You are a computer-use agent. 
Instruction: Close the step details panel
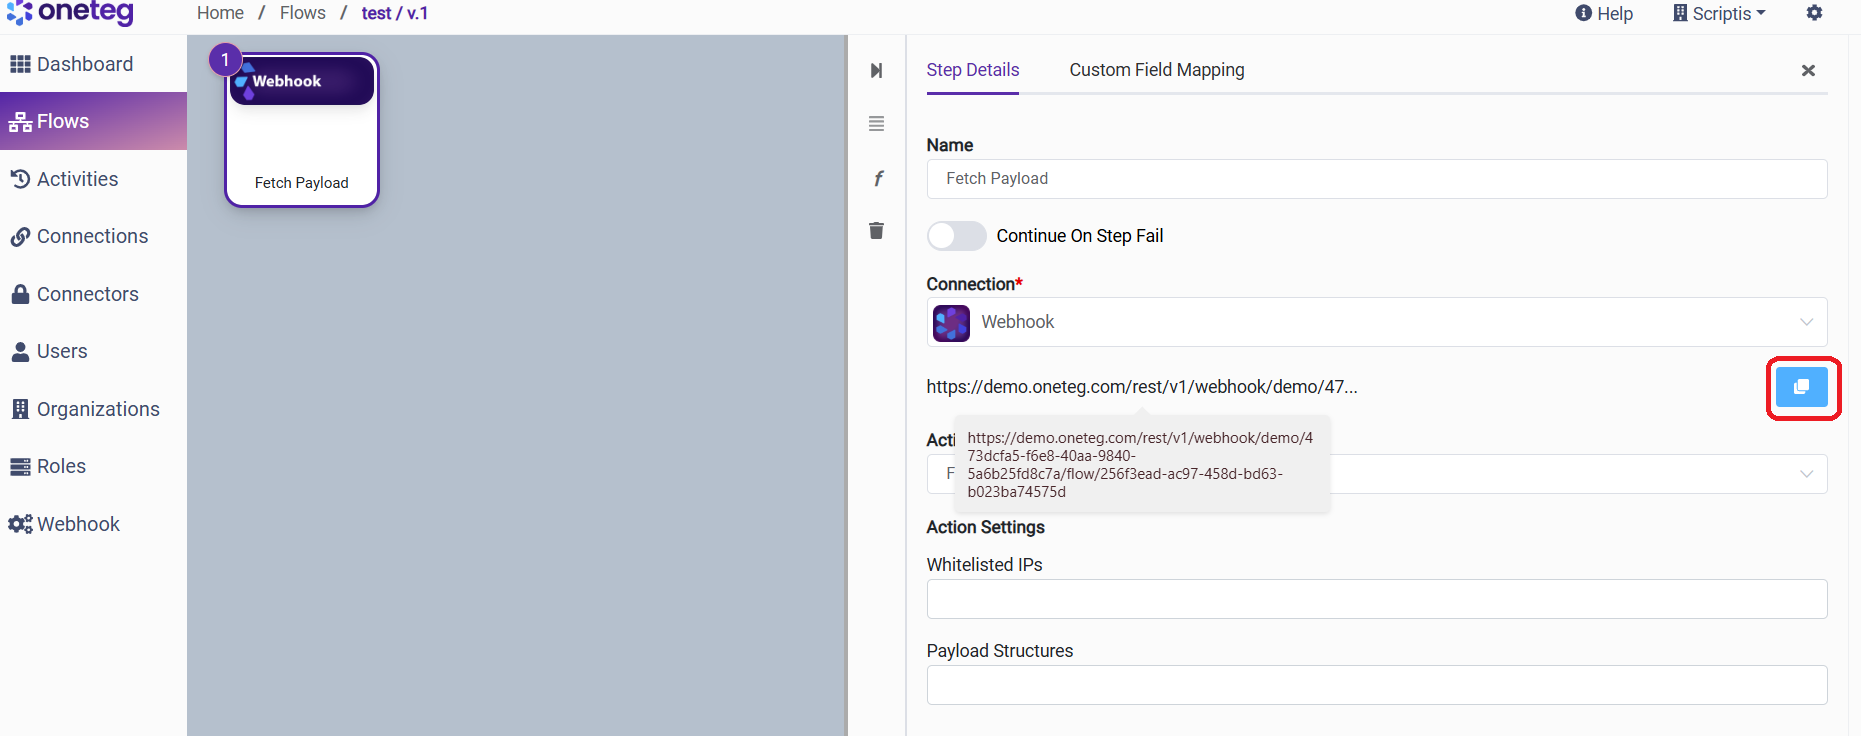tap(1807, 71)
